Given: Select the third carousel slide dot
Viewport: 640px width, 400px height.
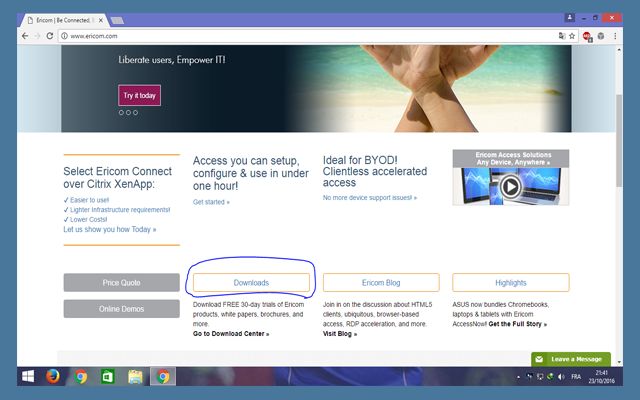Looking at the screenshot, I should 136,113.
